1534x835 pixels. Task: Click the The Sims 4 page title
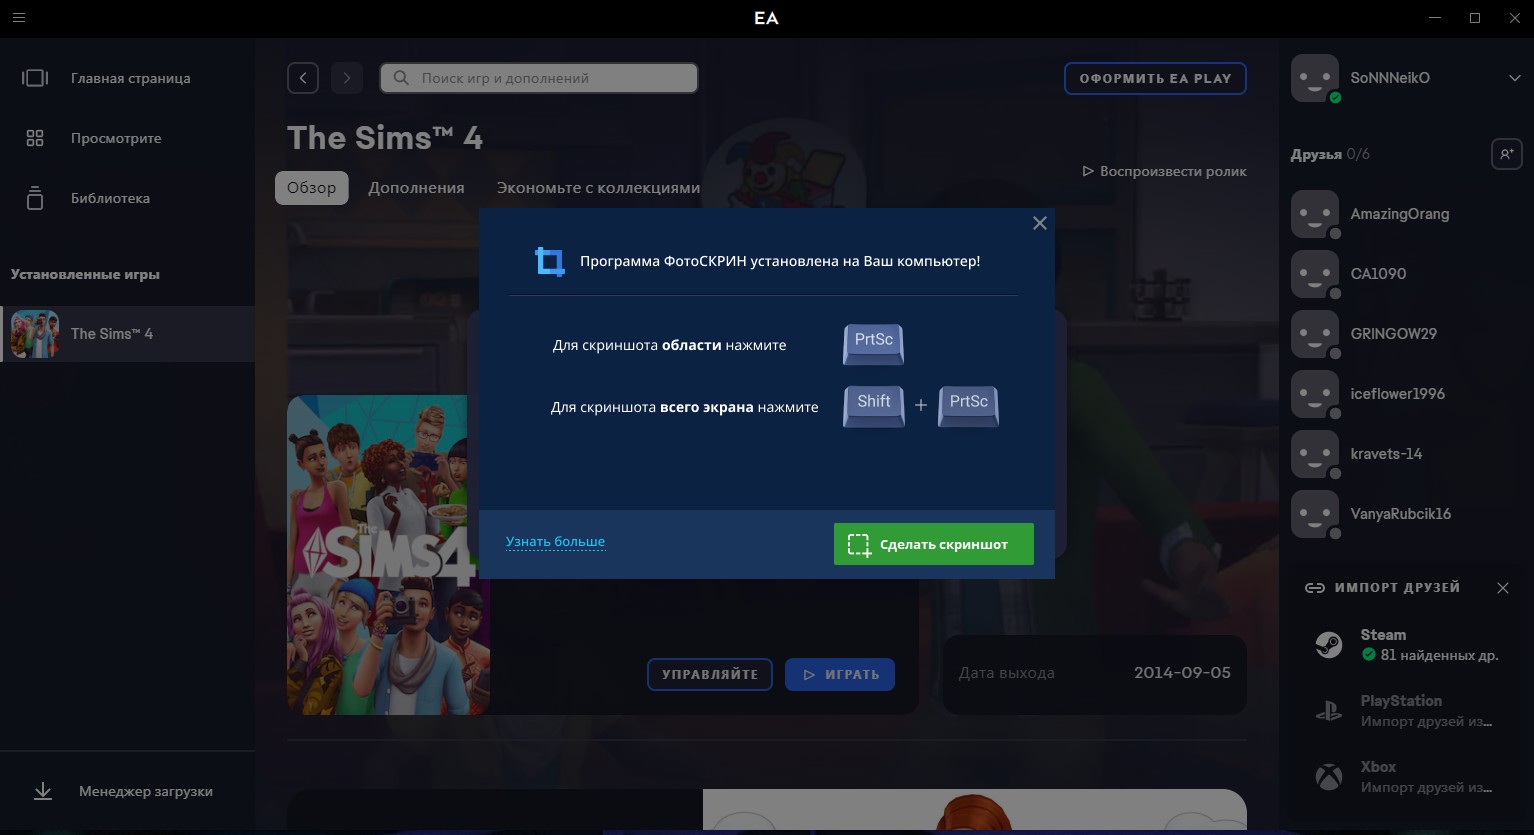pos(385,138)
